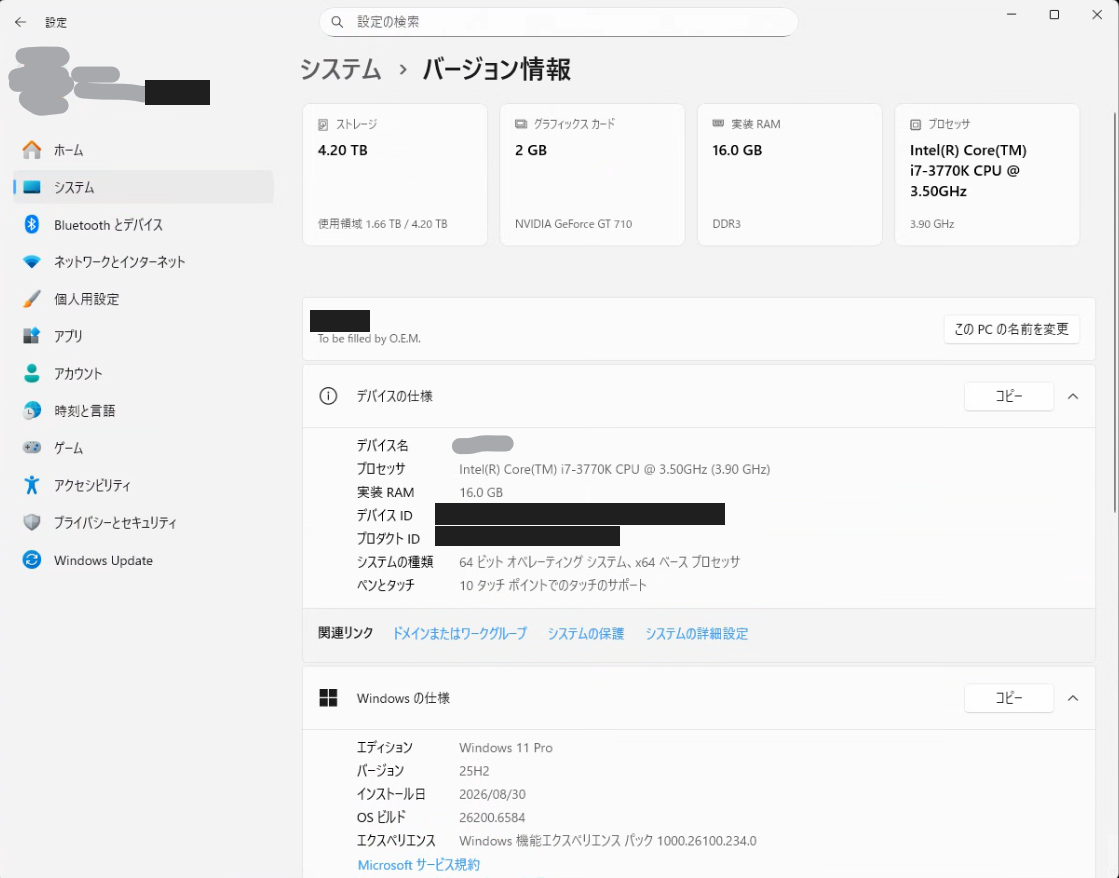Open アプリ settings page
The image size is (1119, 878).
(143, 336)
